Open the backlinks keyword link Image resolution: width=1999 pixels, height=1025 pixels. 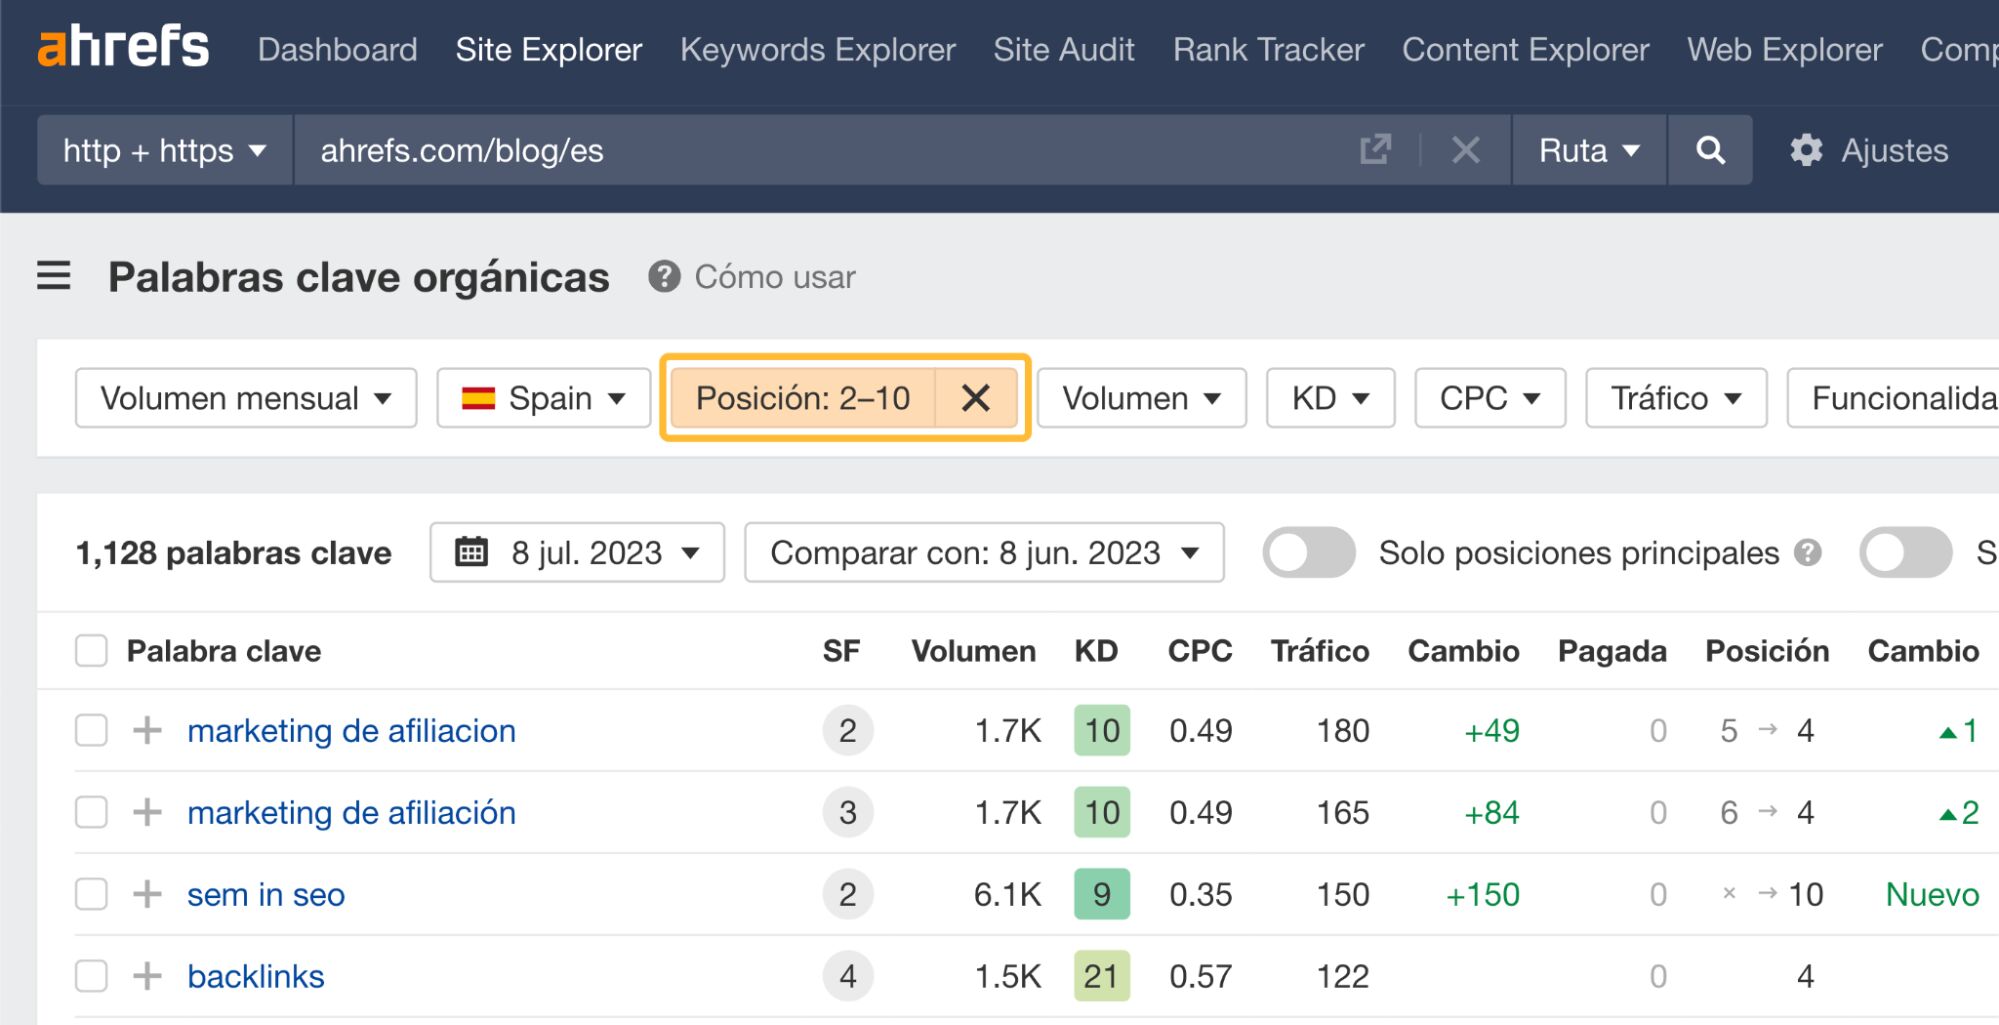coord(256,975)
